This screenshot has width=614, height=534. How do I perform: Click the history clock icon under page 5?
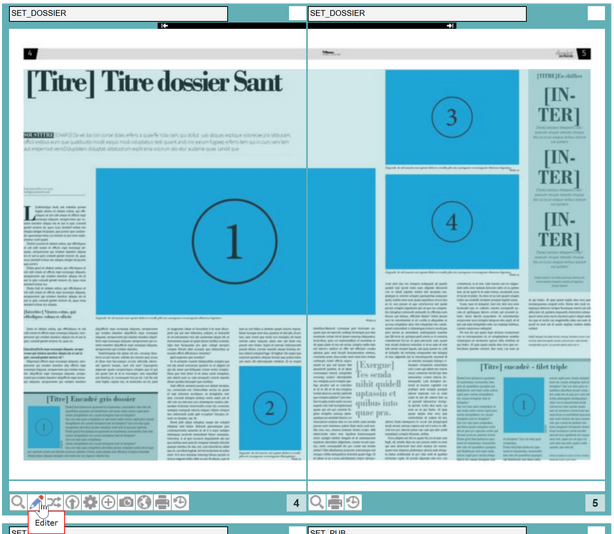point(353,502)
